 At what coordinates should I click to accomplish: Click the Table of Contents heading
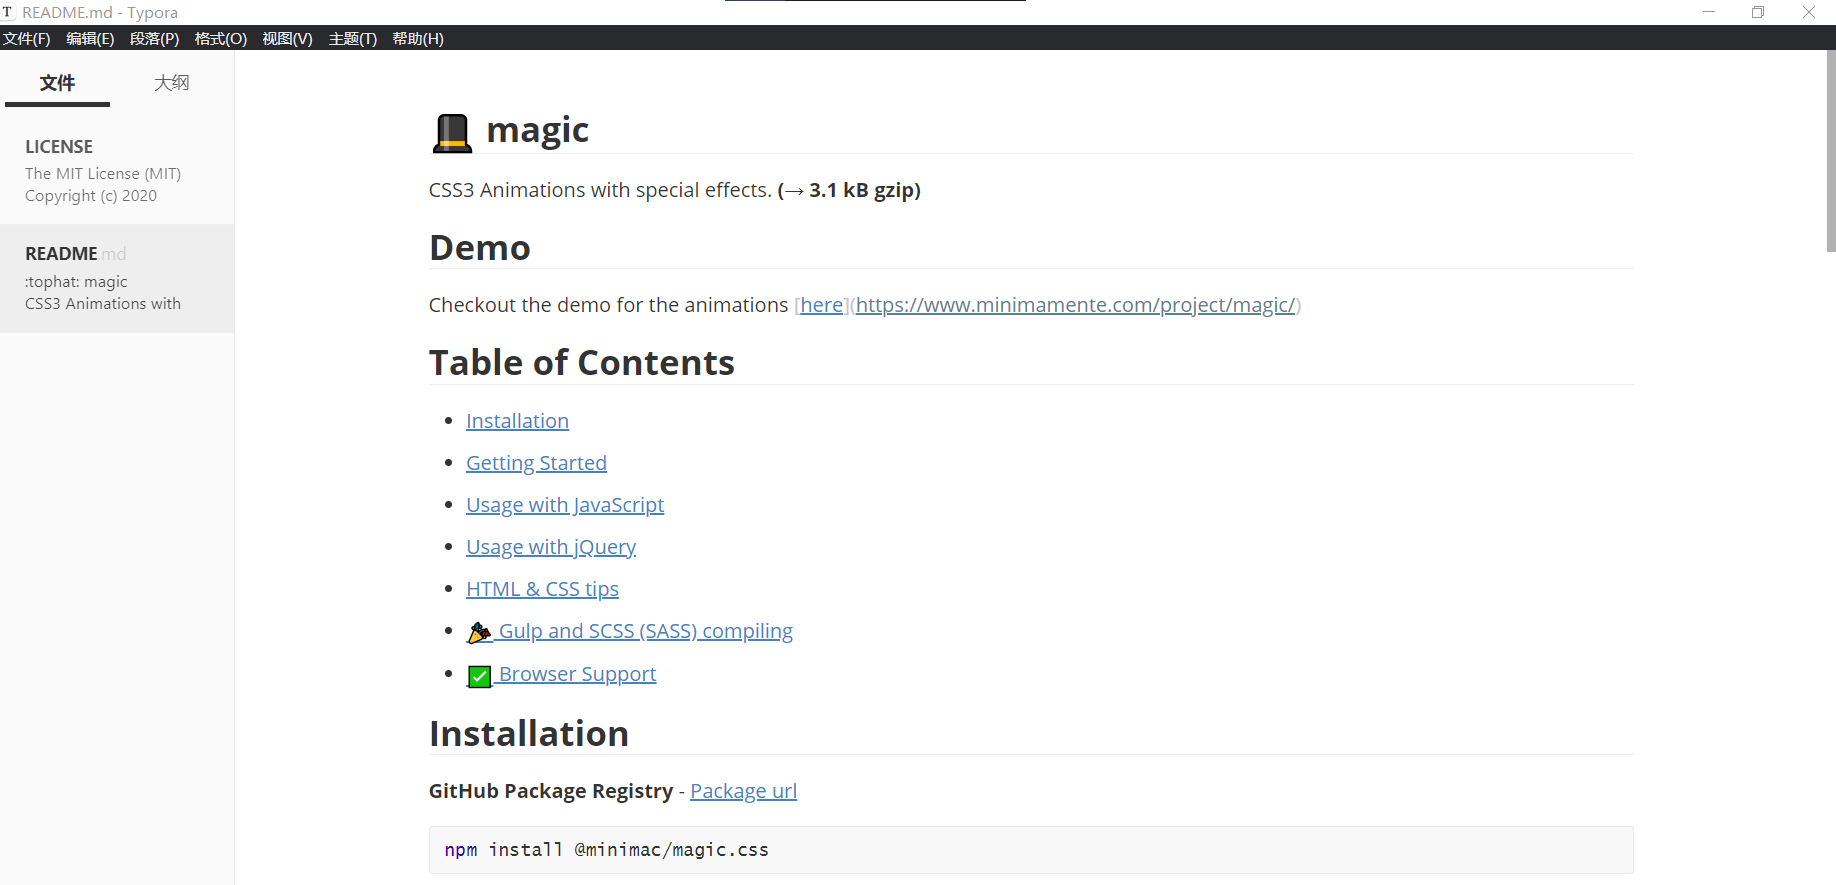(x=582, y=363)
